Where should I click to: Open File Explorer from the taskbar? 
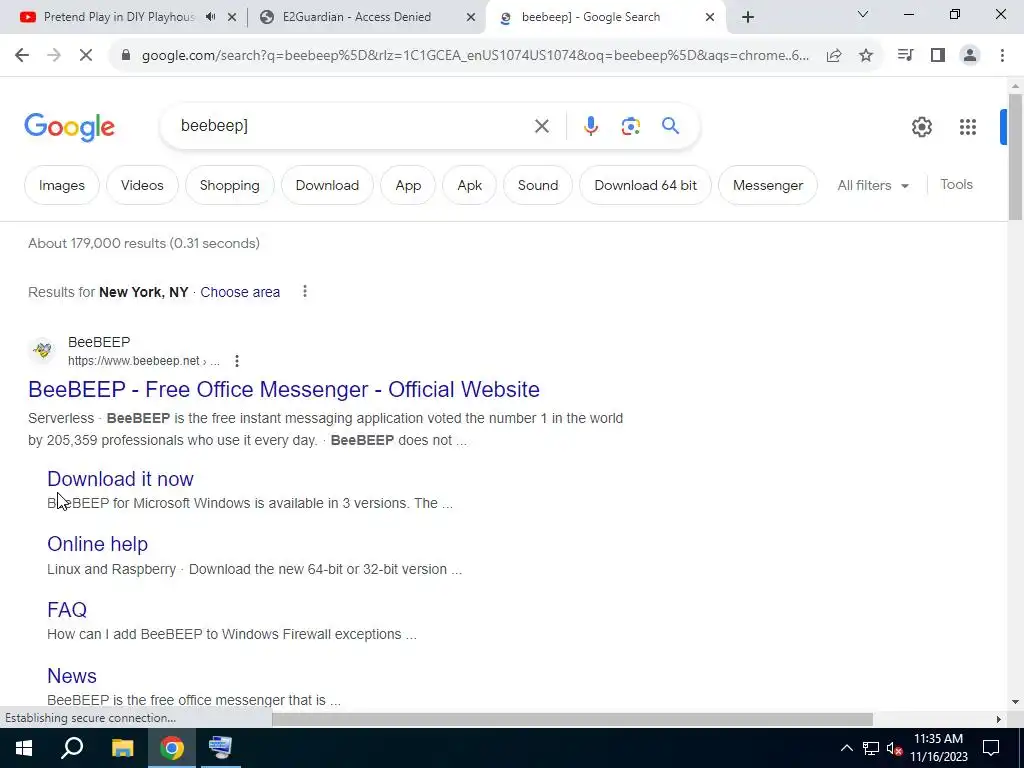tap(122, 748)
